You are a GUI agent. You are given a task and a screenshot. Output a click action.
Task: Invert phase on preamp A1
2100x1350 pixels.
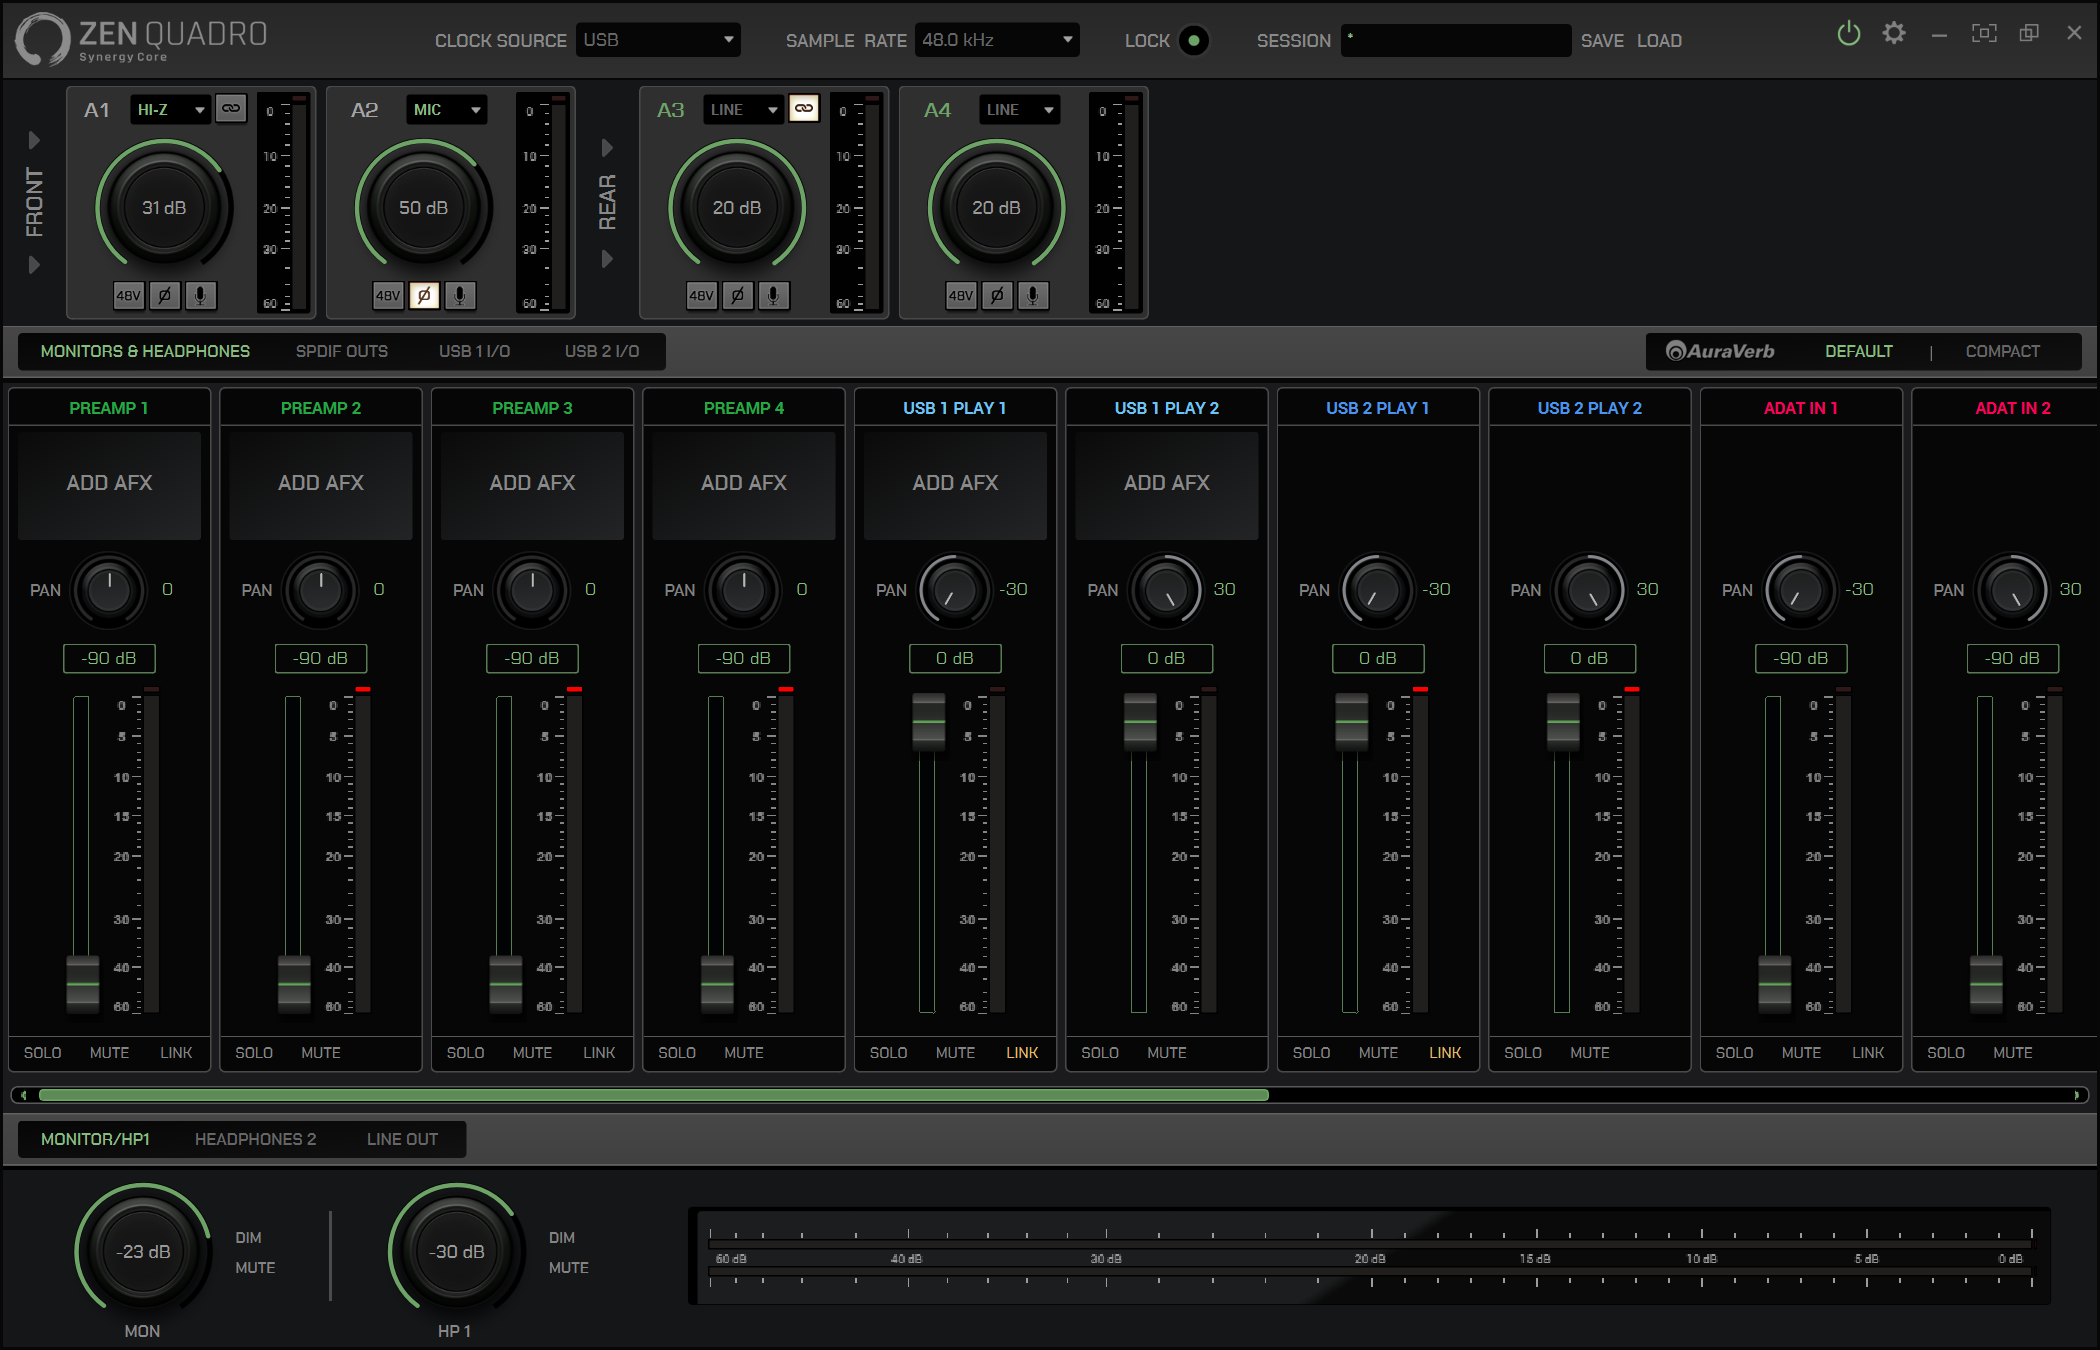click(x=165, y=296)
